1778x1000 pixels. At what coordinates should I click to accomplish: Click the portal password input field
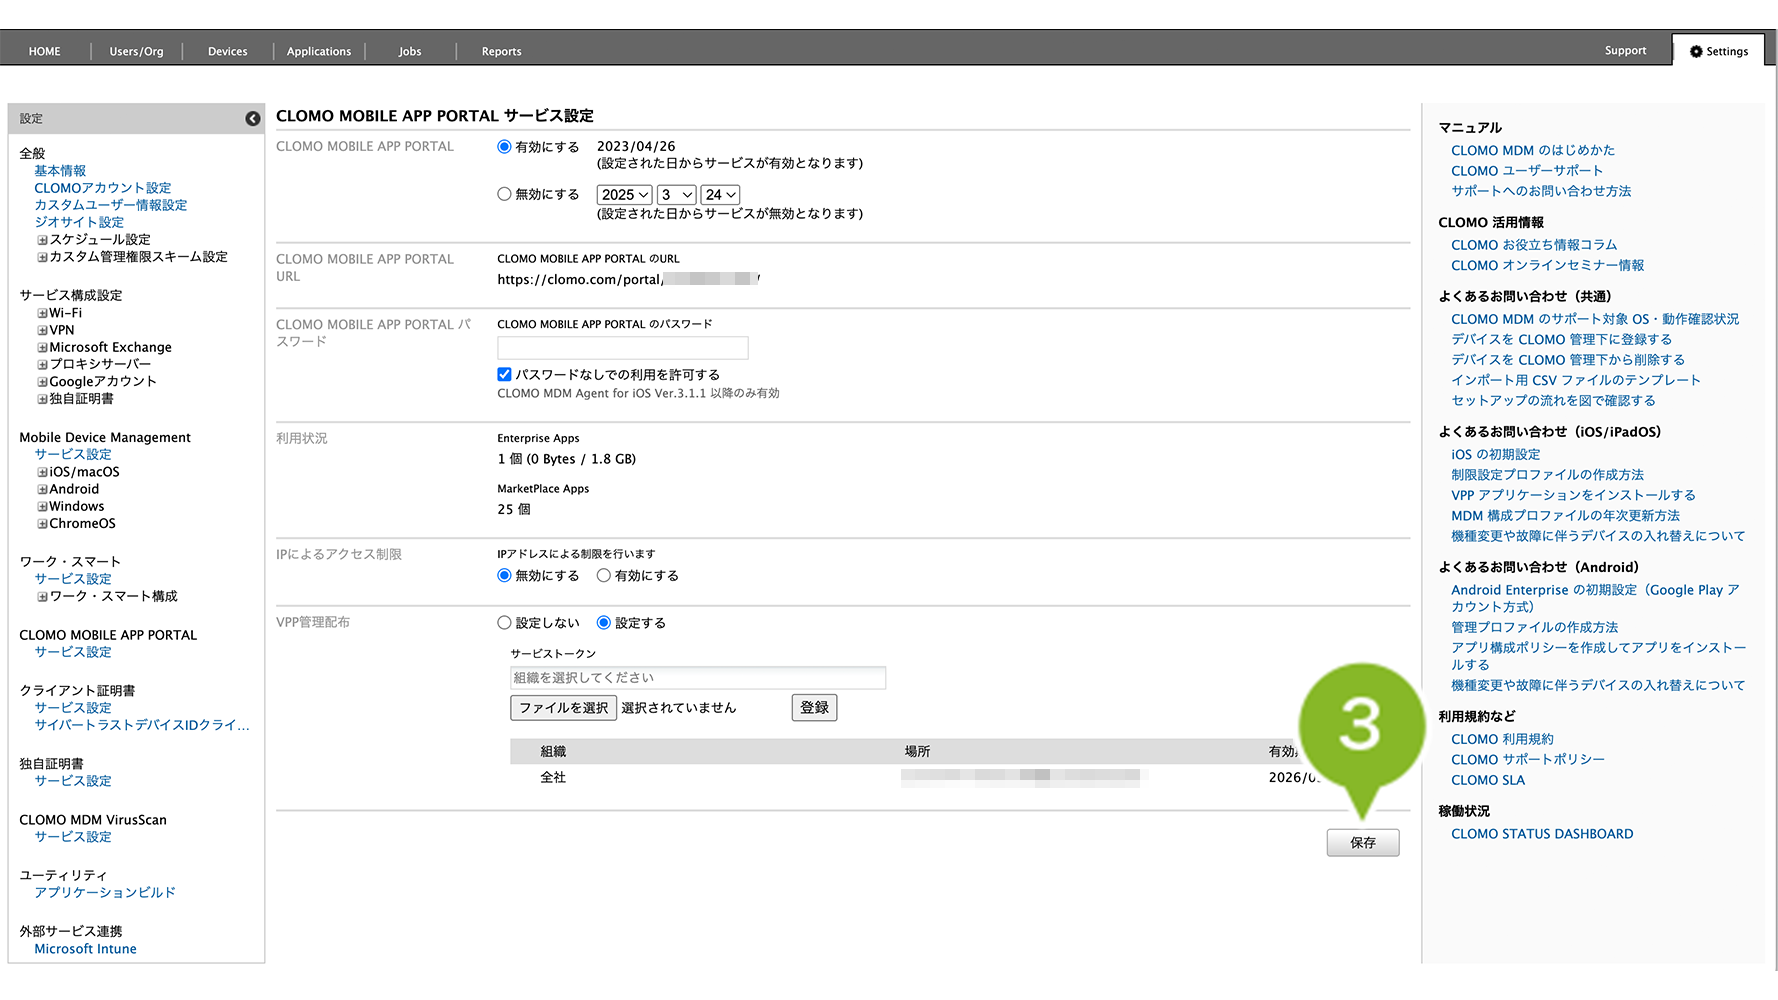coord(622,348)
